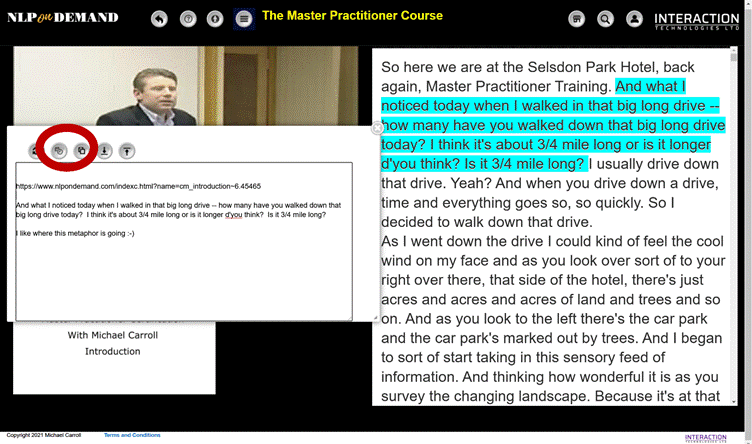Click the copy text icon in notes toolbar

81,151
